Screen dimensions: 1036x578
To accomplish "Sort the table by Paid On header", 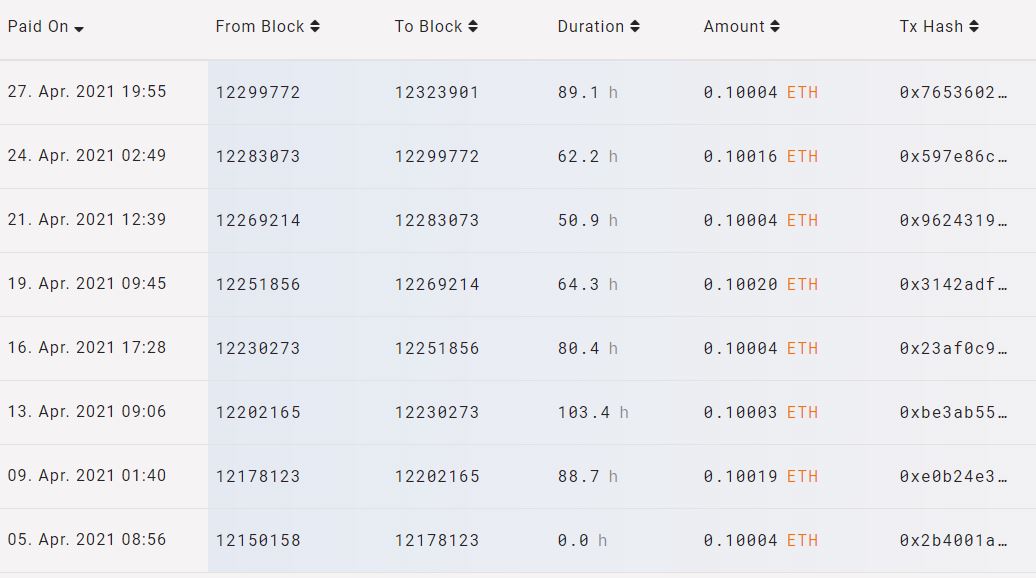I will tap(38, 27).
